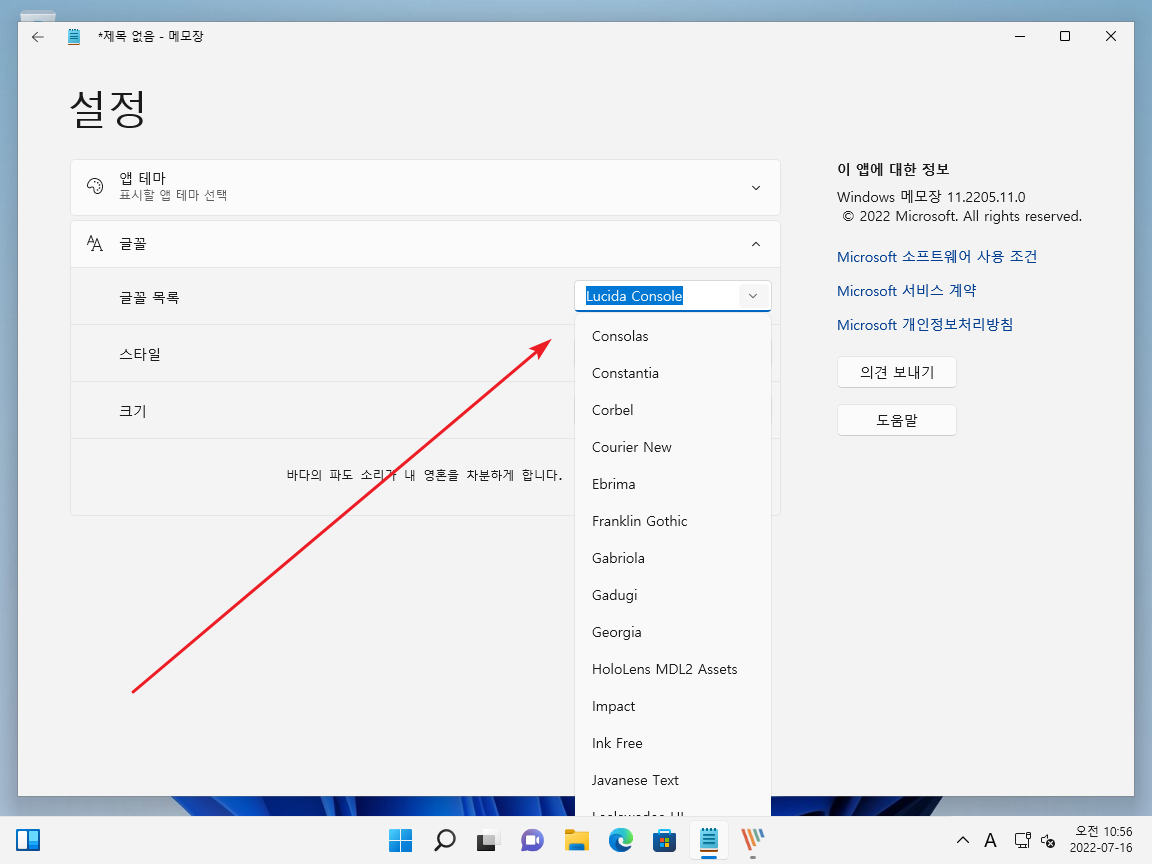Open the striped app icon on taskbar
This screenshot has height=864, width=1152.
click(x=753, y=840)
